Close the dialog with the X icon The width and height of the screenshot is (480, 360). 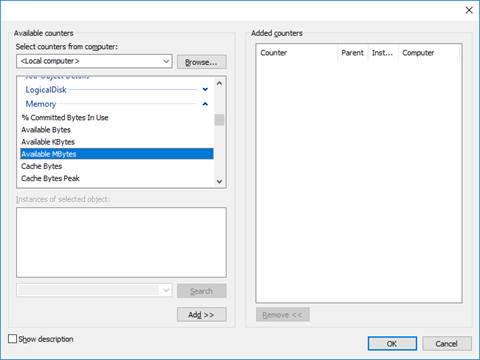pyautogui.click(x=469, y=10)
